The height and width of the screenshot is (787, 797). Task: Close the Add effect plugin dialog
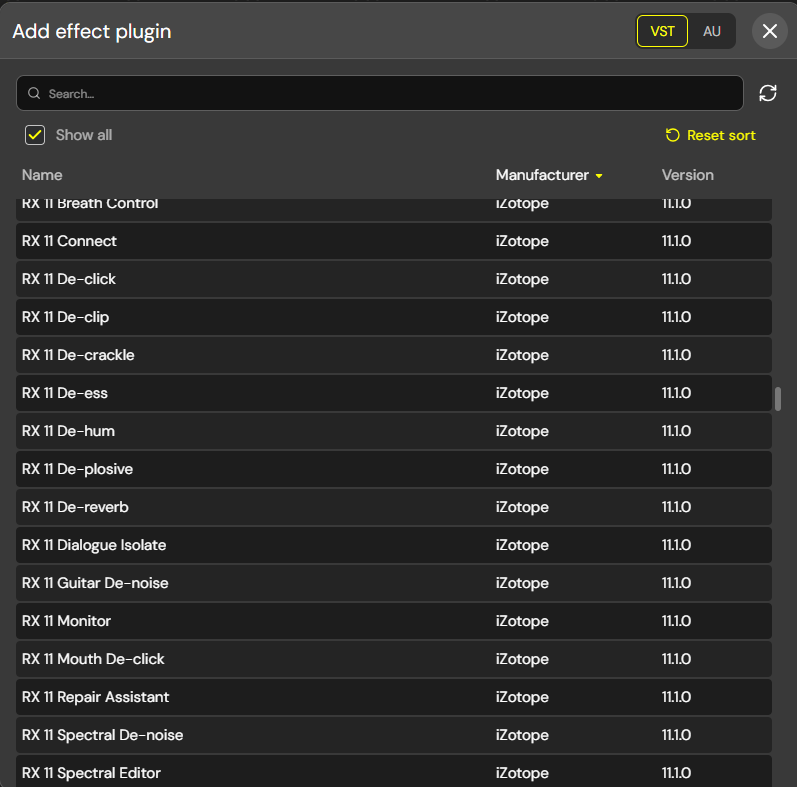770,31
